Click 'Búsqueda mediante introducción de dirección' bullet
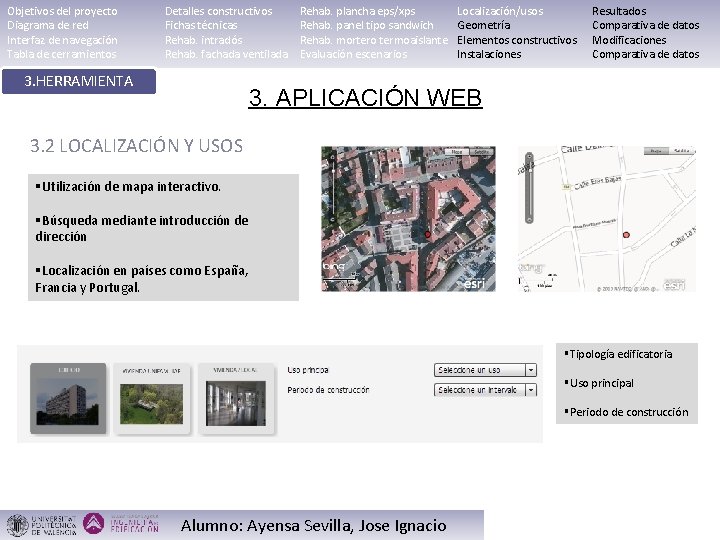This screenshot has width=720, height=540. coord(142,228)
